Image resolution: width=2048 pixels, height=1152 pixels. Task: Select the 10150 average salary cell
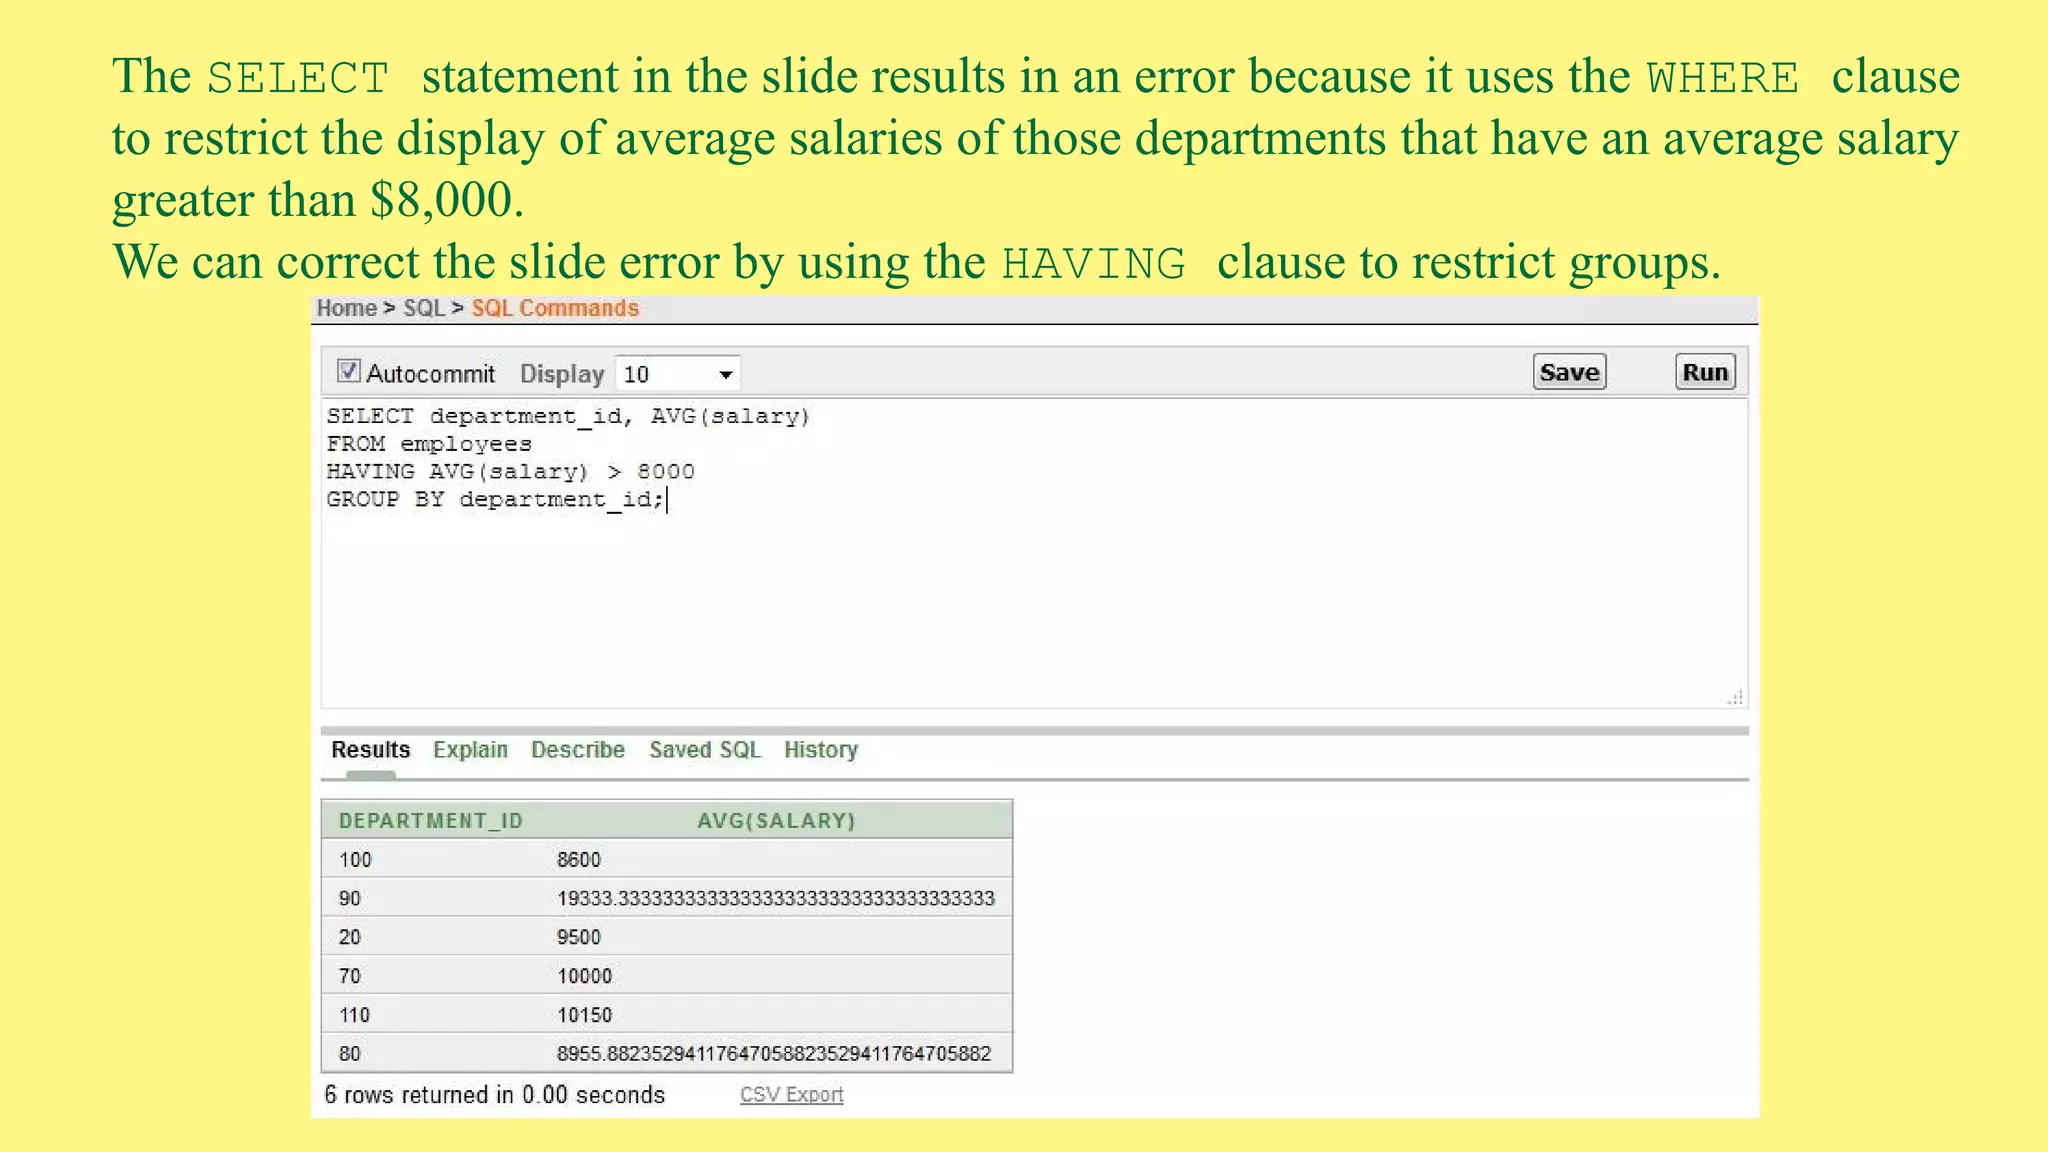pos(585,1015)
